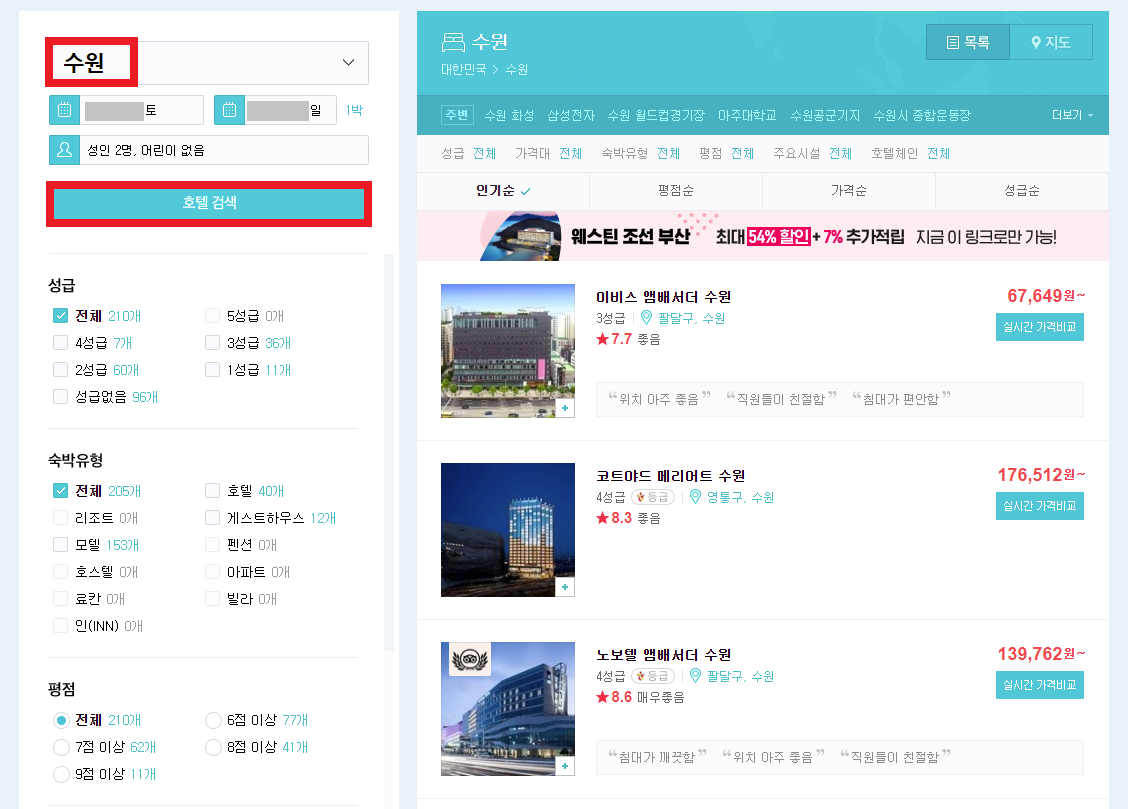Click plus icon on 코트야드 메리어트 photo
Screen dimensions: 1128x809
565,587
